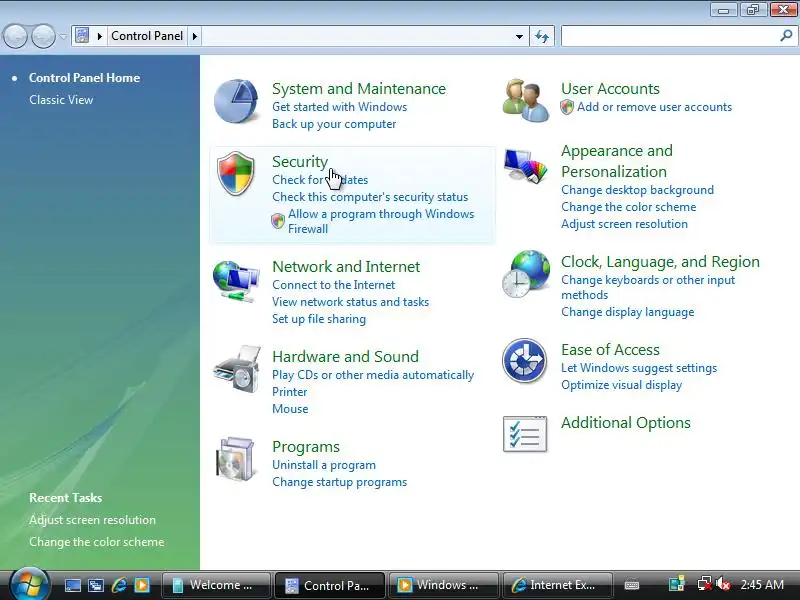
Task: Launch Windows Media Player from Quick Launch
Action: (142, 585)
